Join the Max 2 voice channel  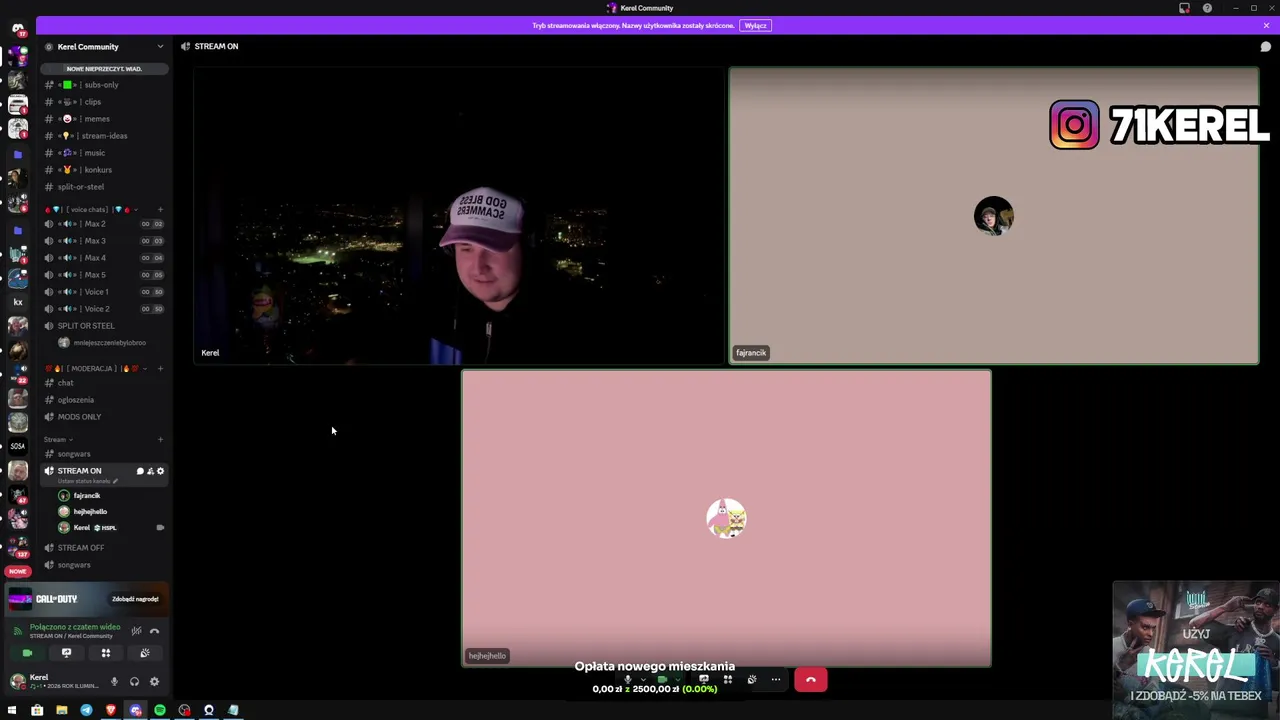point(103,224)
